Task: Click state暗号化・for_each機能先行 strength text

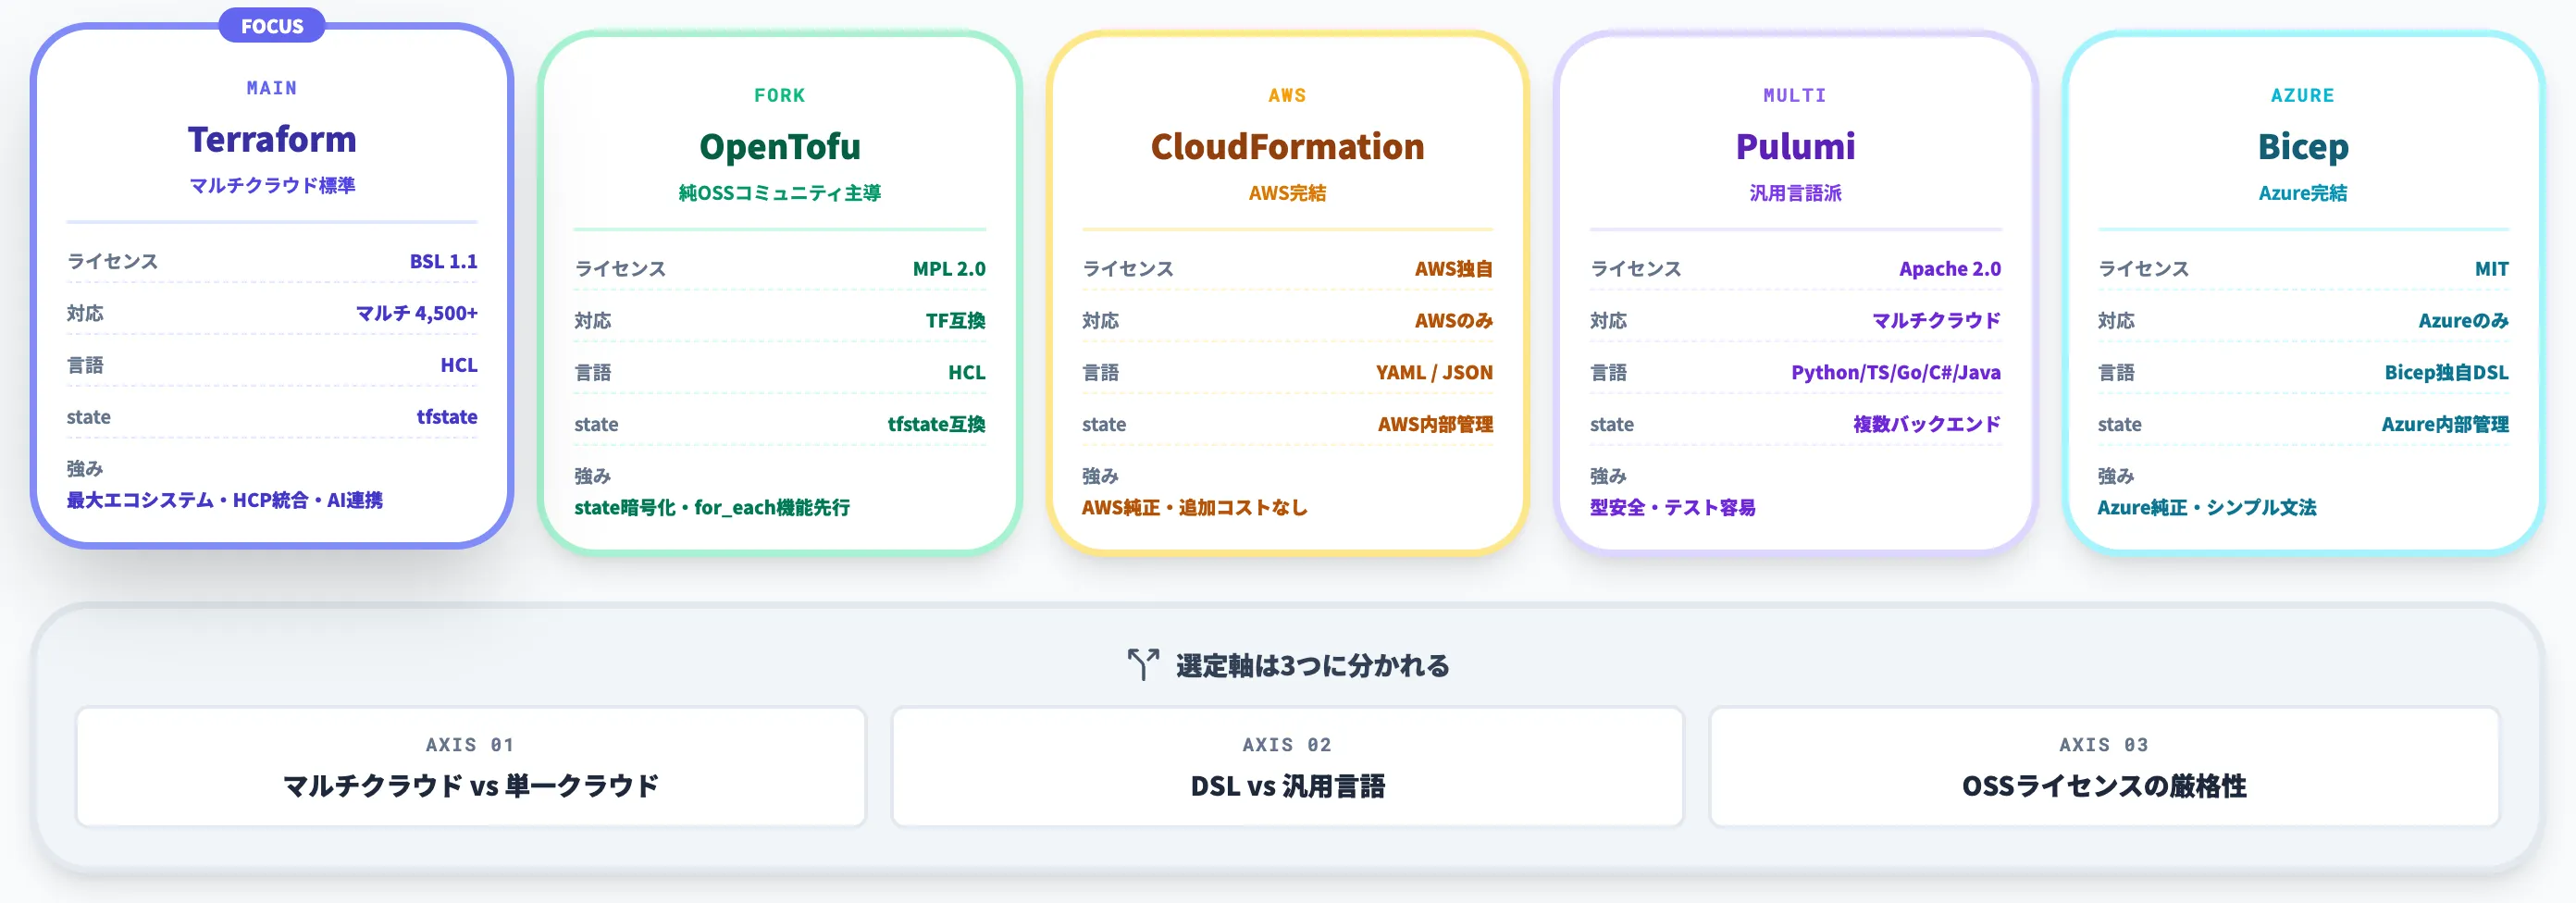Action: coord(712,507)
